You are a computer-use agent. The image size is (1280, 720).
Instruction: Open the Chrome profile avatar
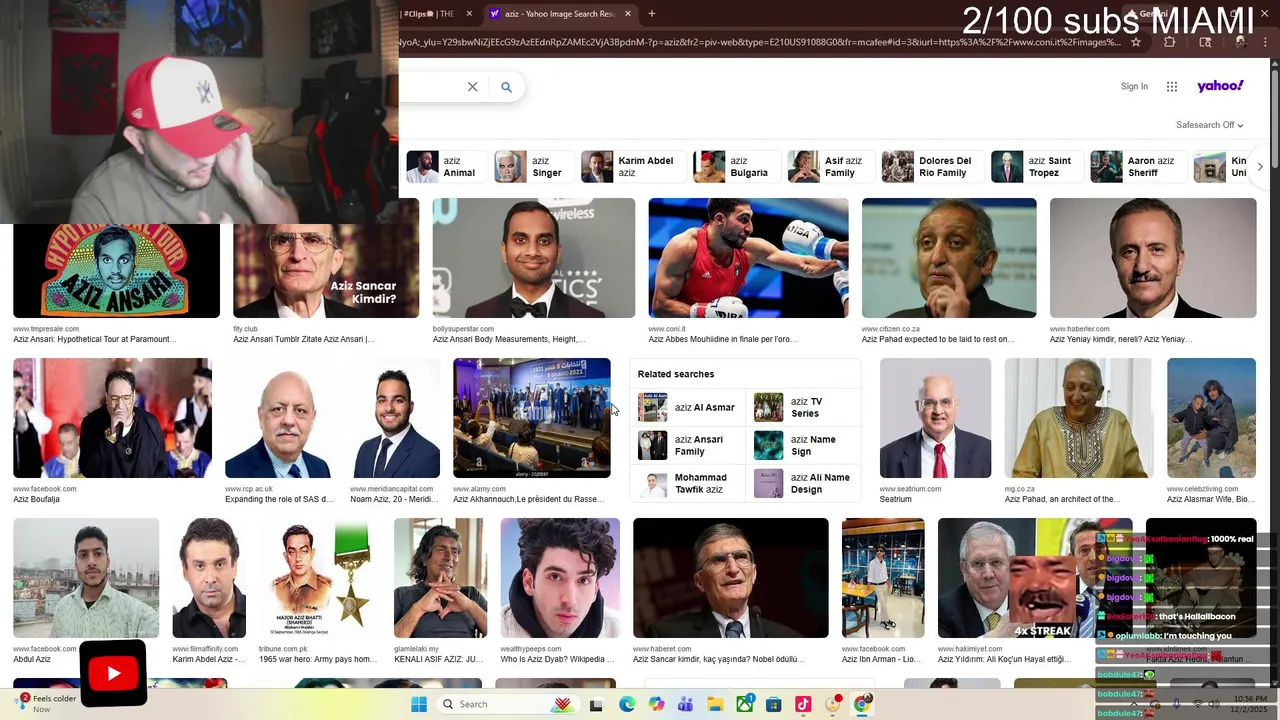pos(1240,42)
